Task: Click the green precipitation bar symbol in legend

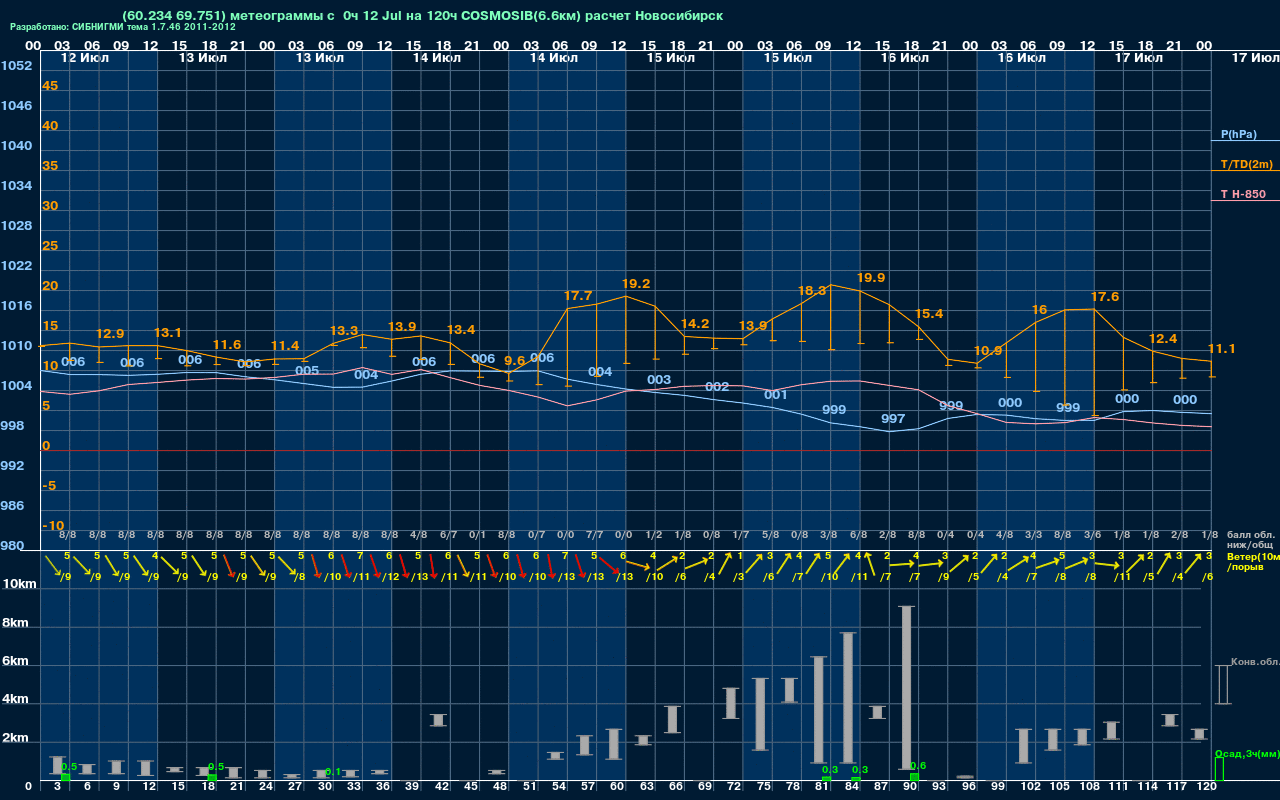Action: [1218, 769]
